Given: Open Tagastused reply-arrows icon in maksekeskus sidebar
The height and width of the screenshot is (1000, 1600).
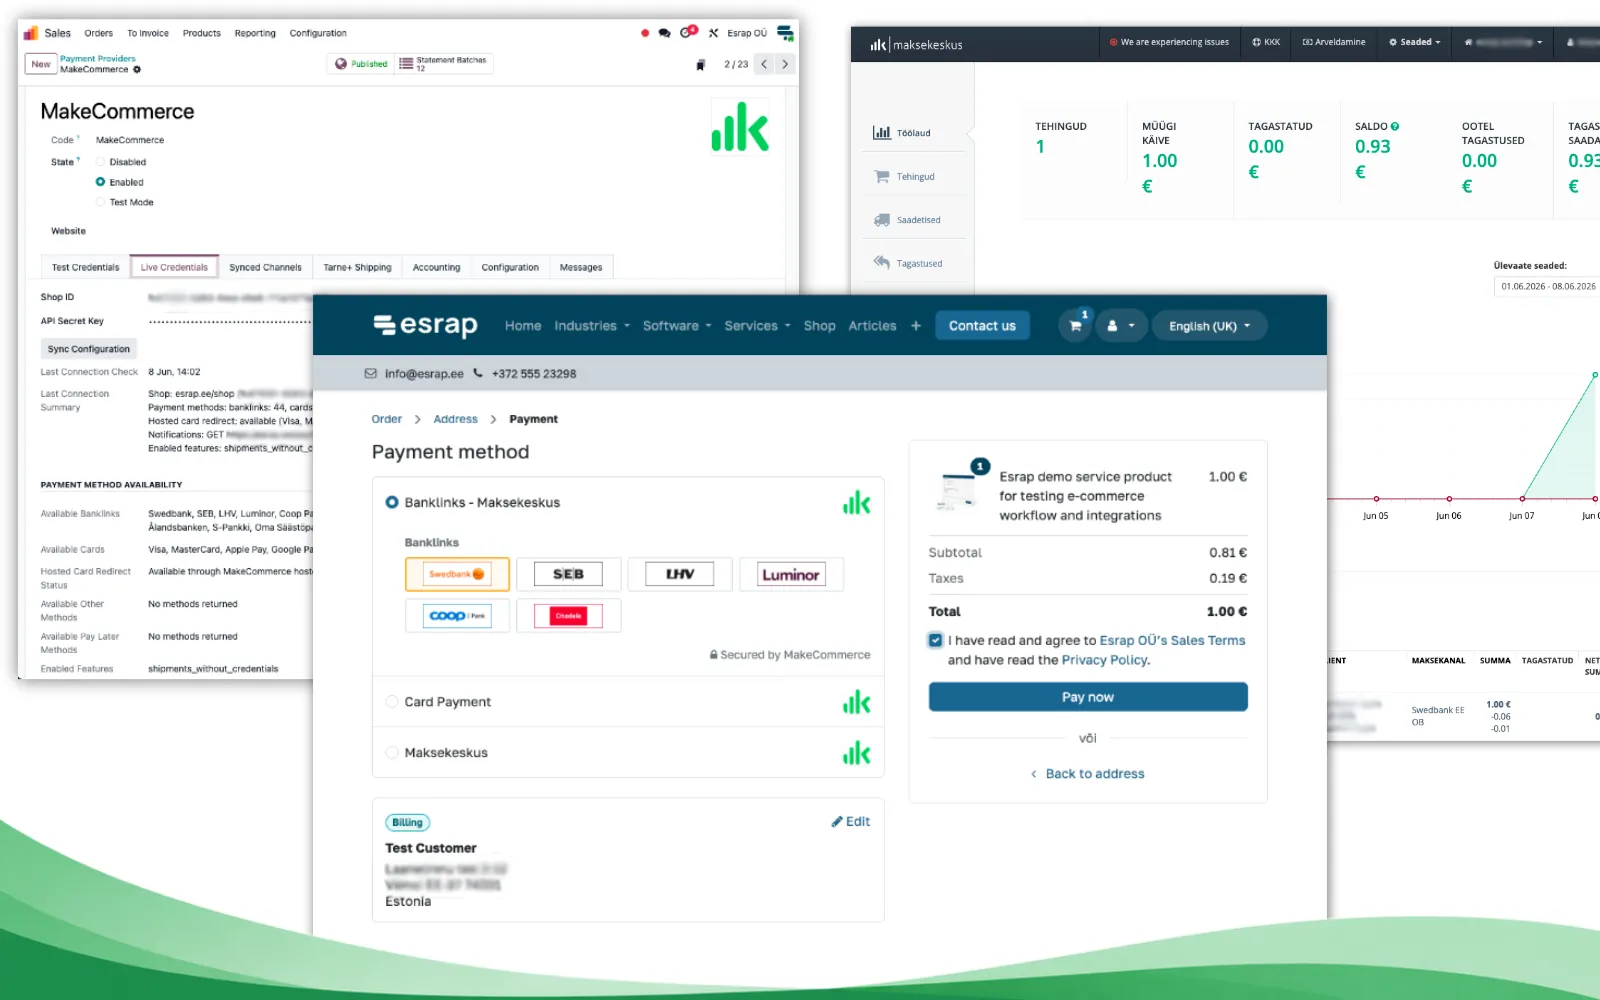Looking at the screenshot, I should 881,263.
